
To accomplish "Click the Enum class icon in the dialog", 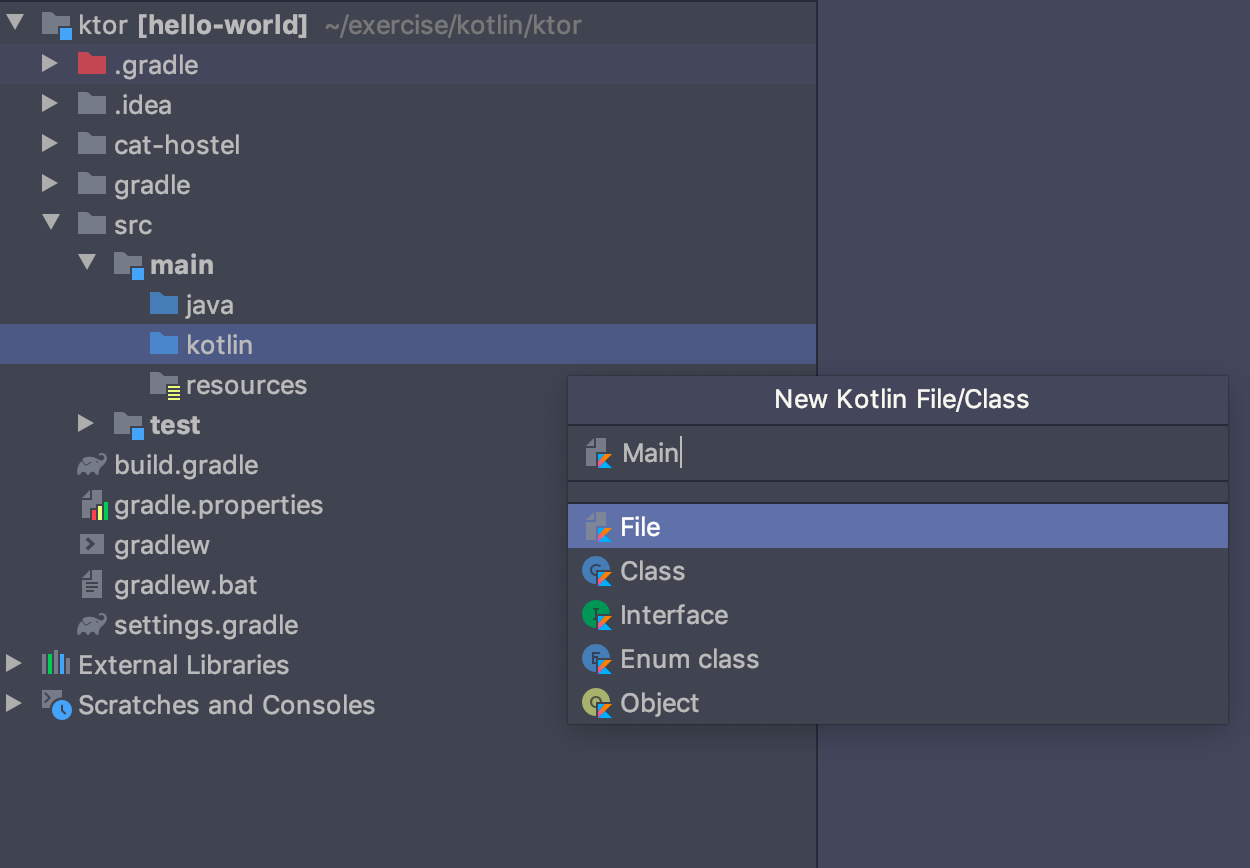I will (598, 658).
